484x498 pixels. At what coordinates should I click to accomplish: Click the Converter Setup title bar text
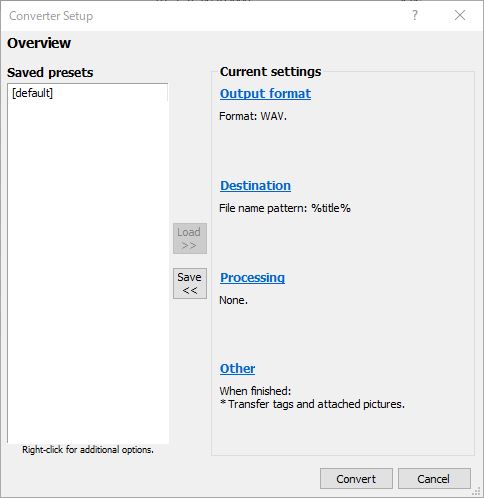pos(51,16)
